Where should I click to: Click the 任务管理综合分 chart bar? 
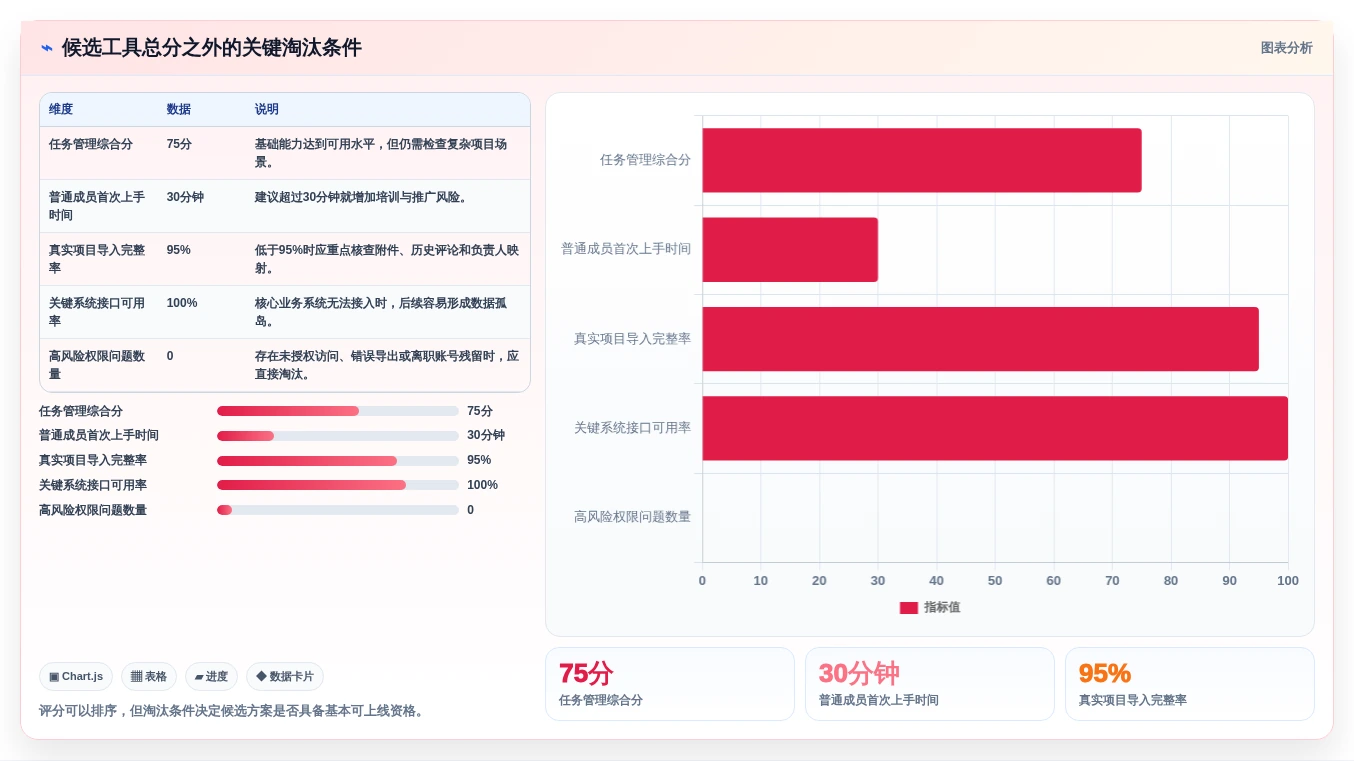point(921,160)
